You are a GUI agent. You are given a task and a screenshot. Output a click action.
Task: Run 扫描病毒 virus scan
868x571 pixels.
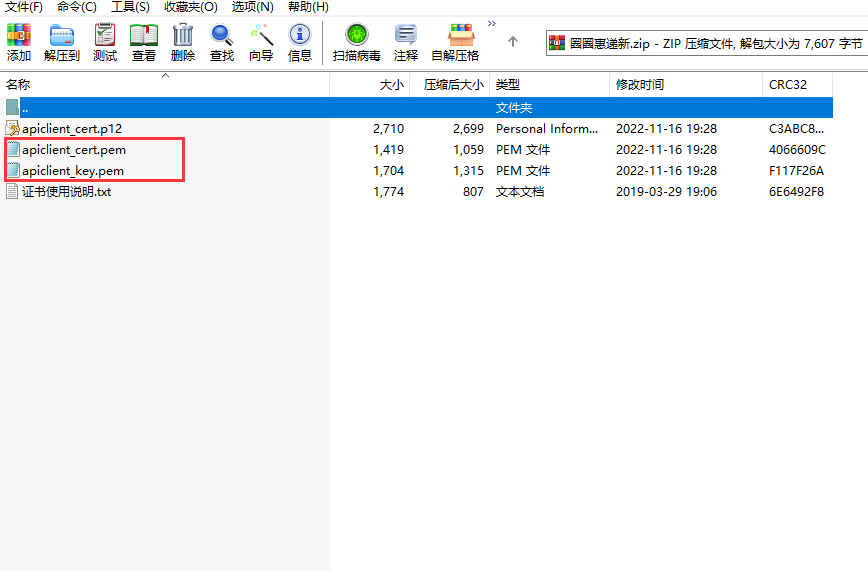click(x=357, y=42)
